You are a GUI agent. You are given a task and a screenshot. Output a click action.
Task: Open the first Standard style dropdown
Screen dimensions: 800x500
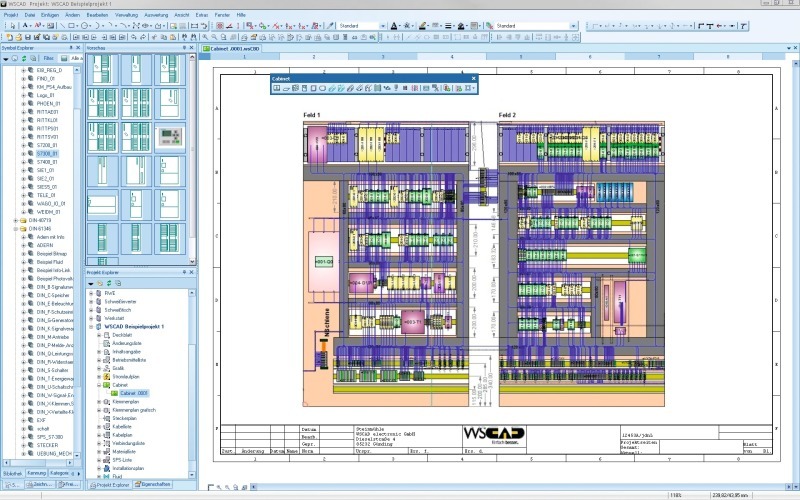pos(382,26)
